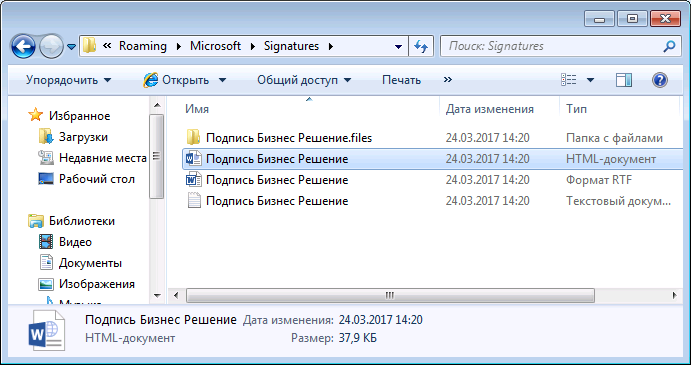Open address bar history dropdown
This screenshot has height=365, width=691.
(398, 46)
